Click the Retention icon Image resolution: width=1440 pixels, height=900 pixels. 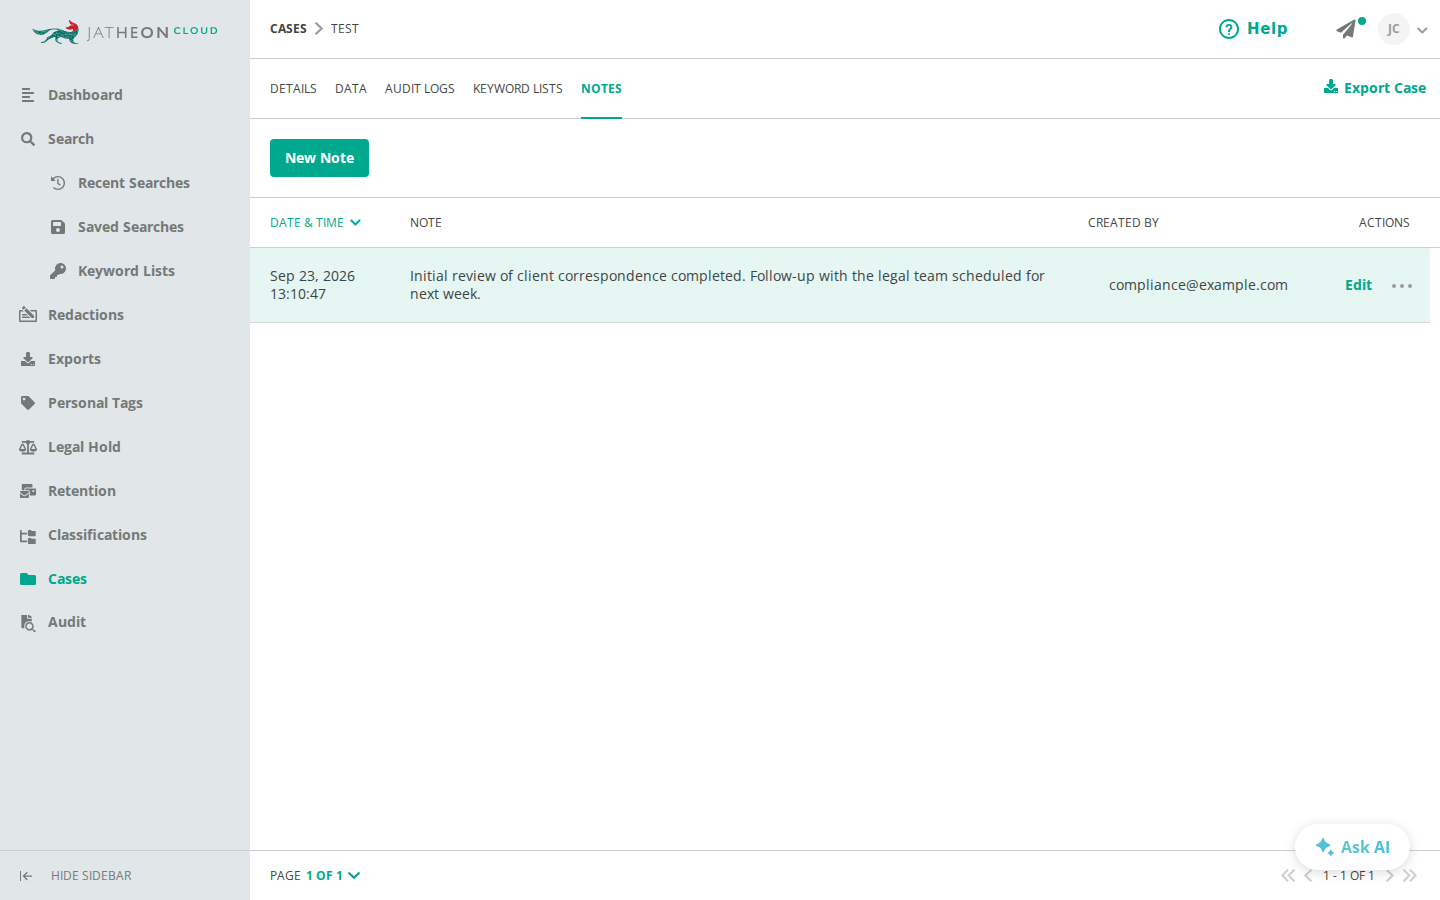point(28,491)
